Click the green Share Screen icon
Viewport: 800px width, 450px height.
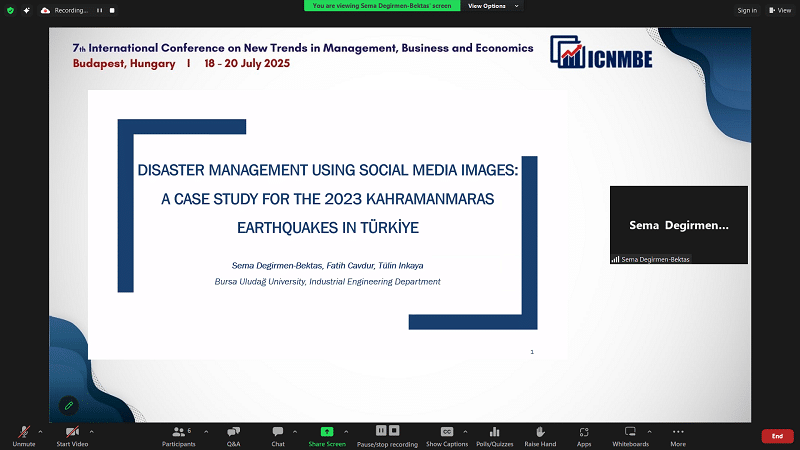point(327,431)
